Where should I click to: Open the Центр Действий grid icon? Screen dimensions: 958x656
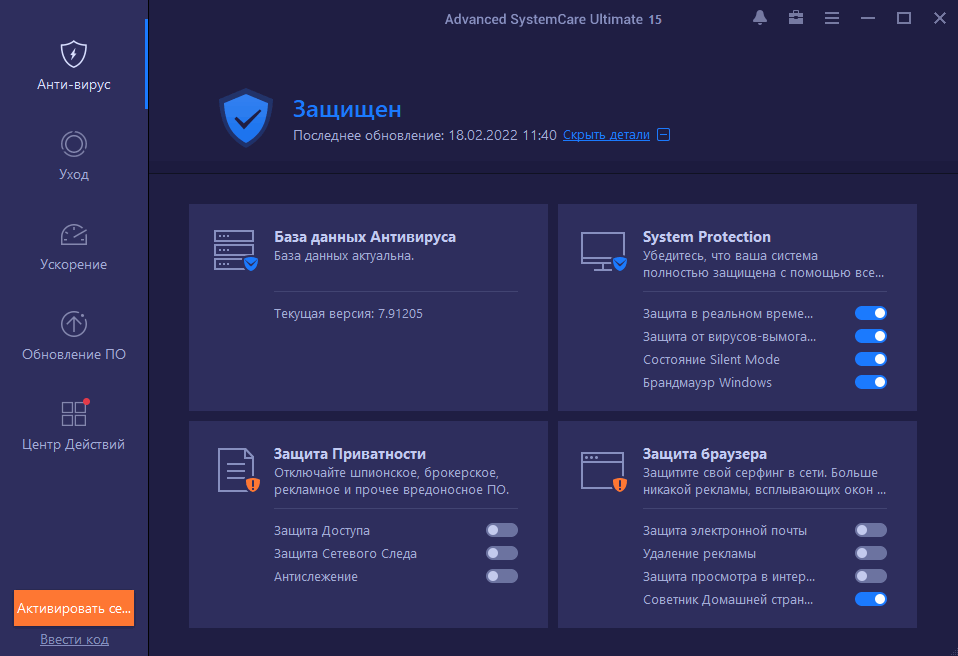(75, 414)
